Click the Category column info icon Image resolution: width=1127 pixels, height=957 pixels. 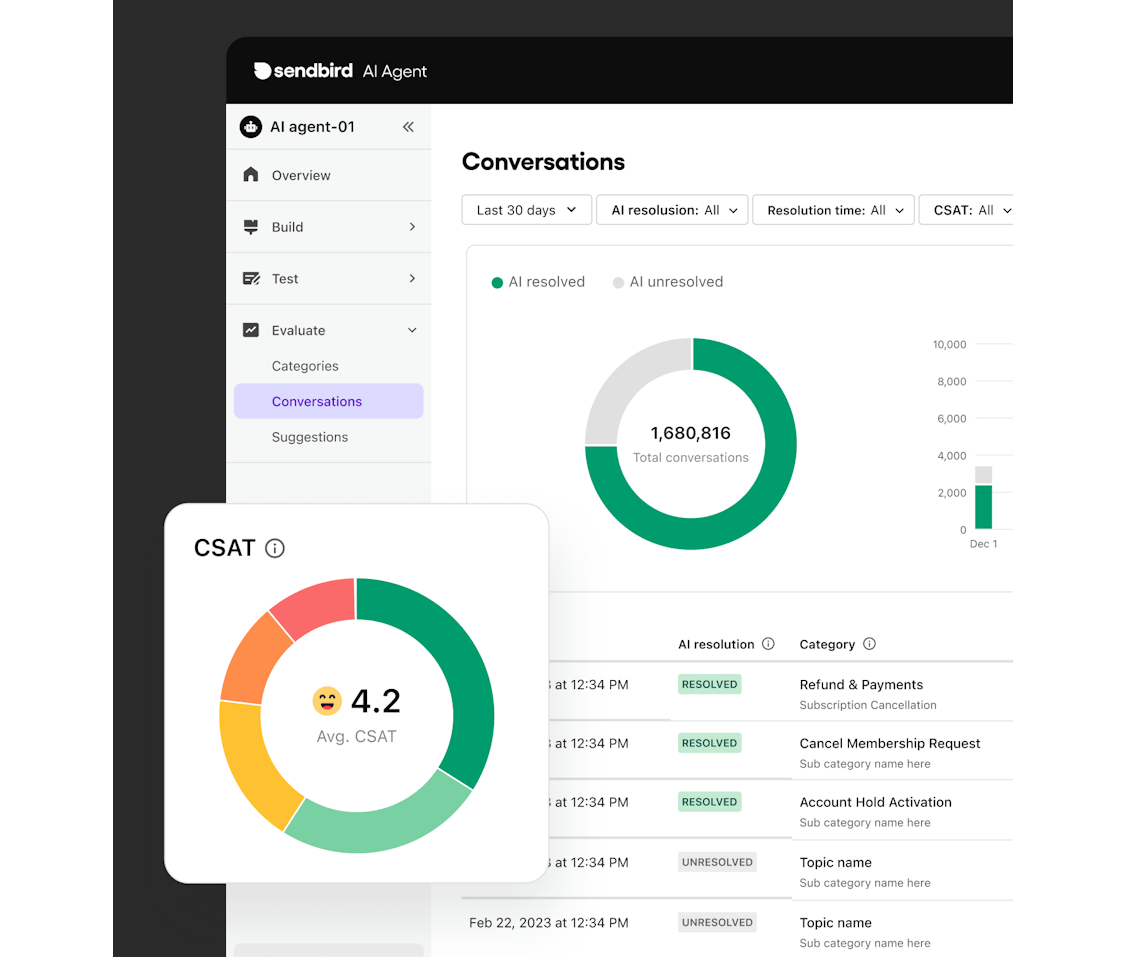[x=868, y=644]
